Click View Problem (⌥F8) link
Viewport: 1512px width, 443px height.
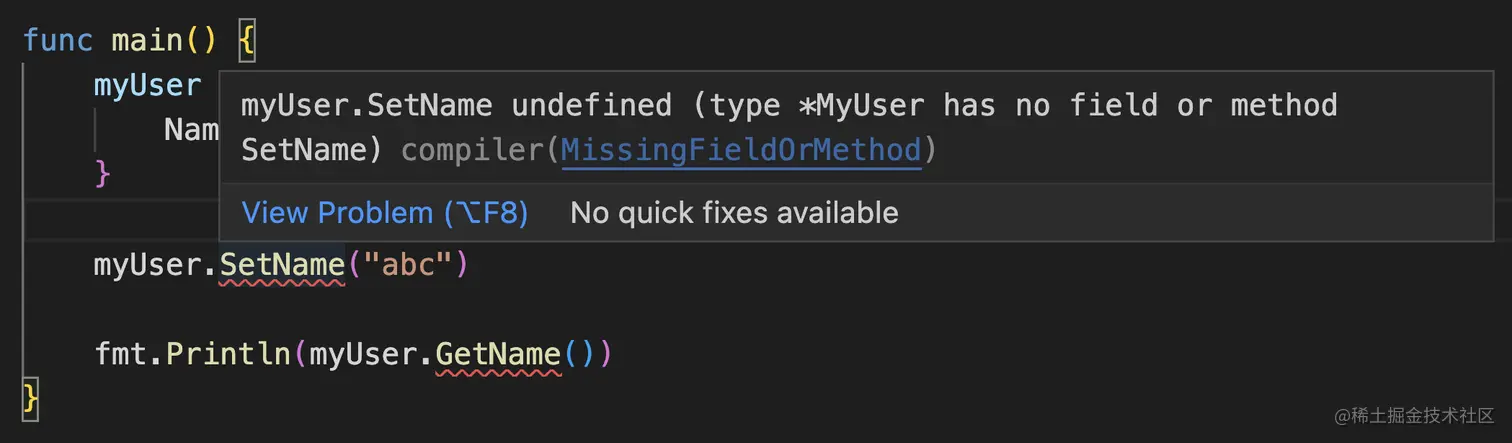coord(385,213)
